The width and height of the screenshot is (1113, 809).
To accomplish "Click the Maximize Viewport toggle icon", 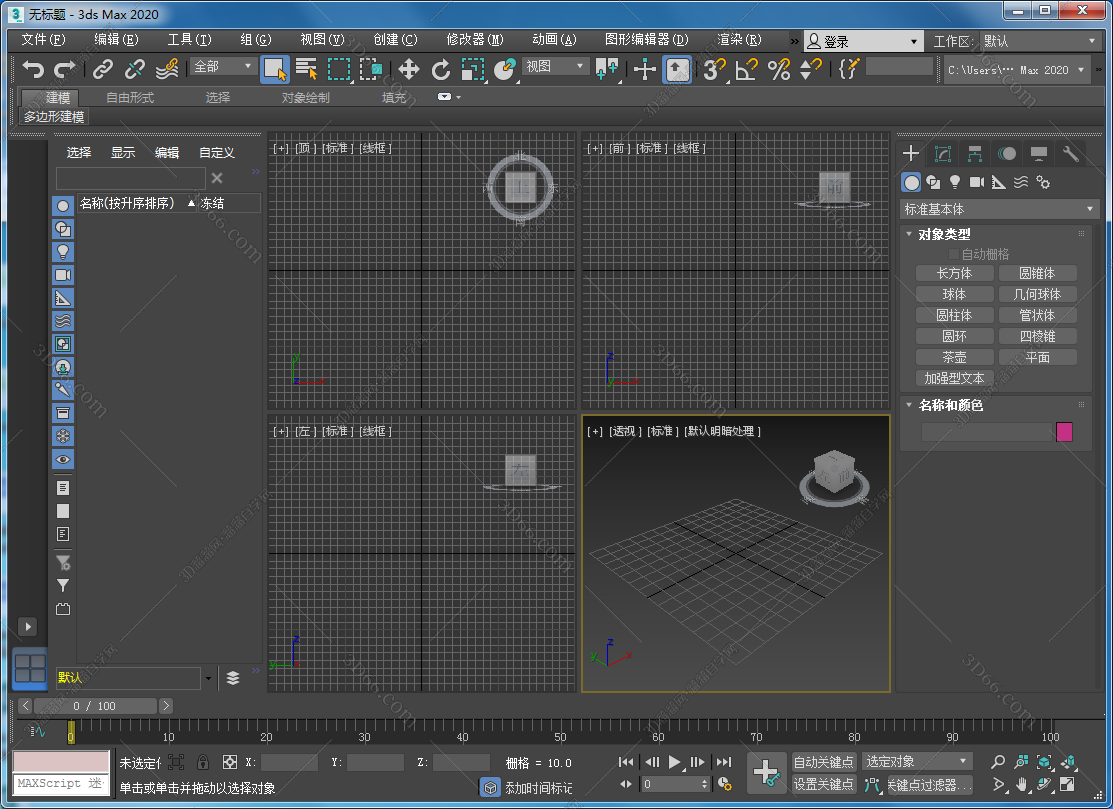I will pos(1067,785).
